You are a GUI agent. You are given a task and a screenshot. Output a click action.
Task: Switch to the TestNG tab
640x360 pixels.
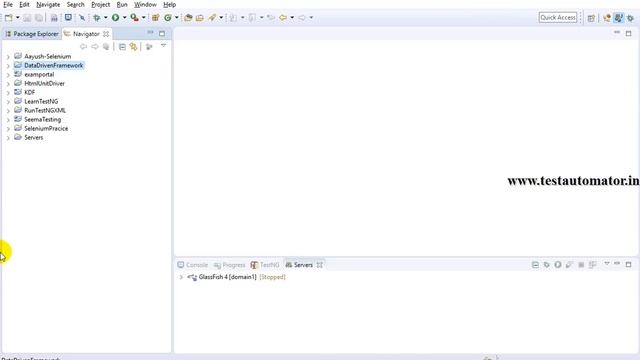pyautogui.click(x=265, y=265)
